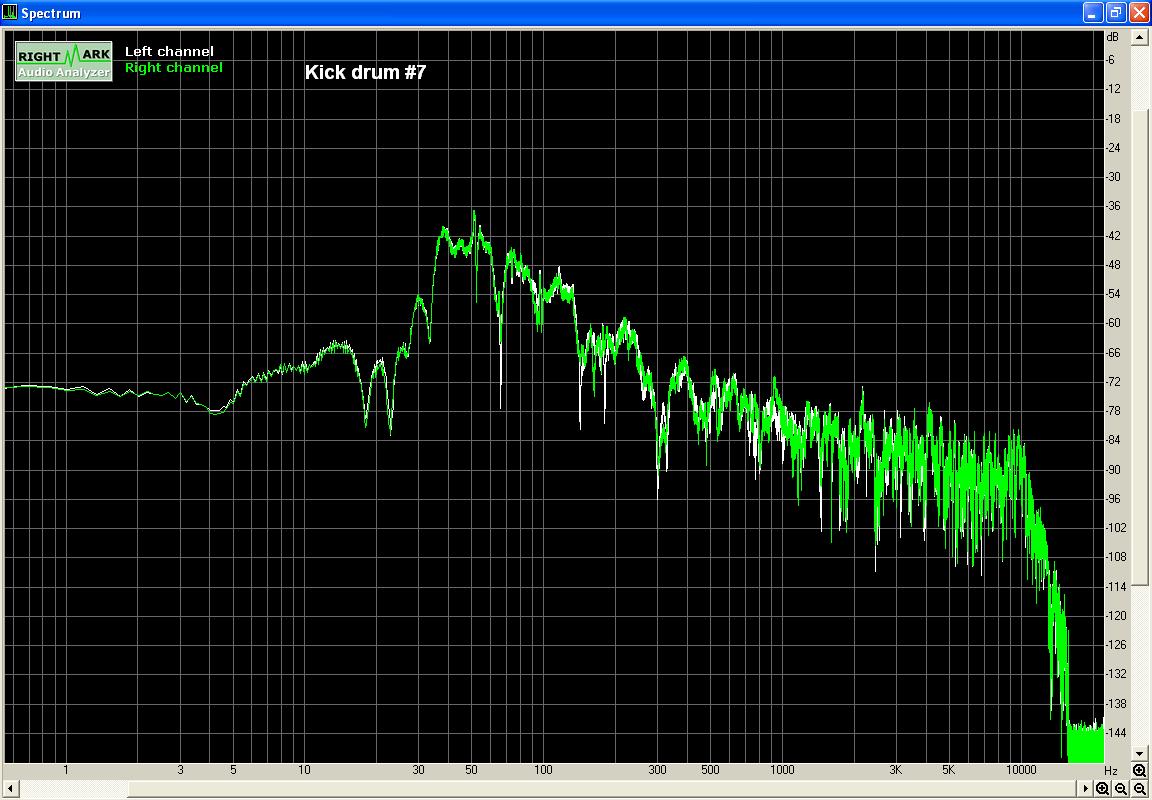Click the 'Hz' axis unit label

point(1111,771)
